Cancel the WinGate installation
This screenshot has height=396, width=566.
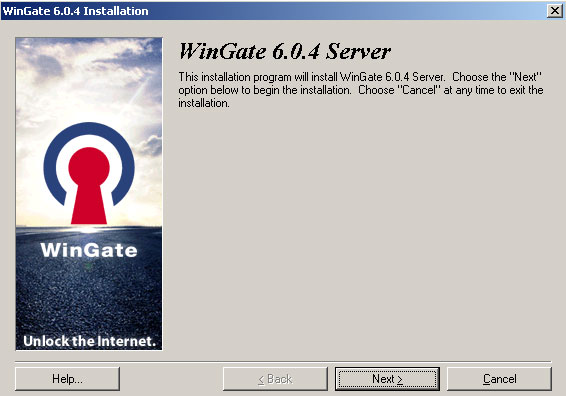click(499, 379)
